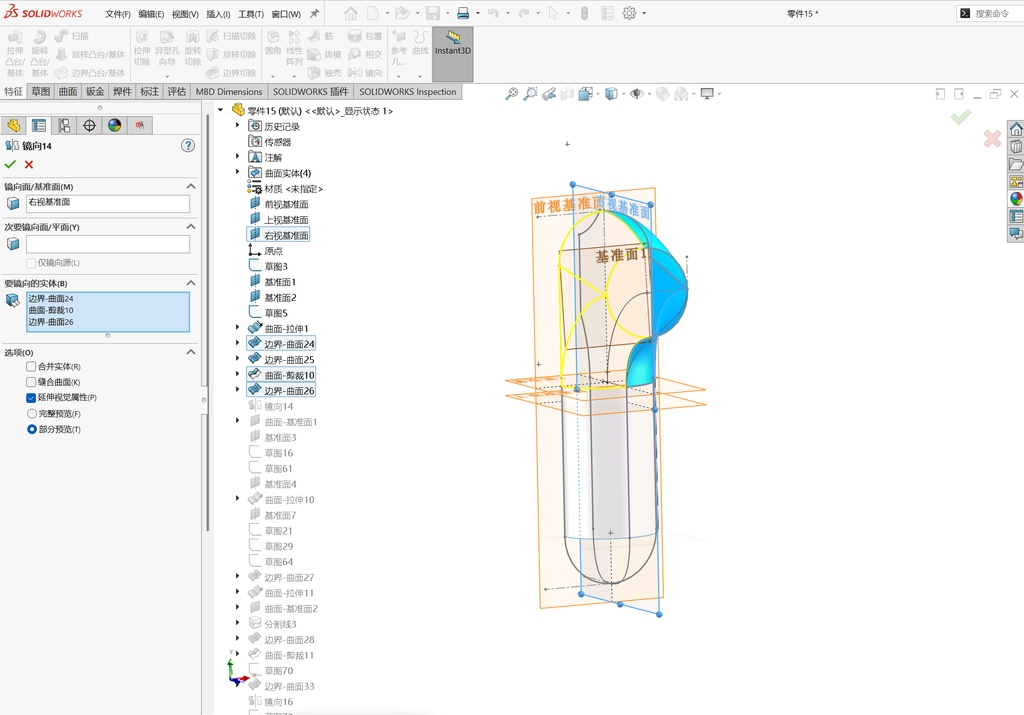Image resolution: width=1024 pixels, height=715 pixels.
Task: Click green checkmark to accept 镜向14
Action: 10,165
